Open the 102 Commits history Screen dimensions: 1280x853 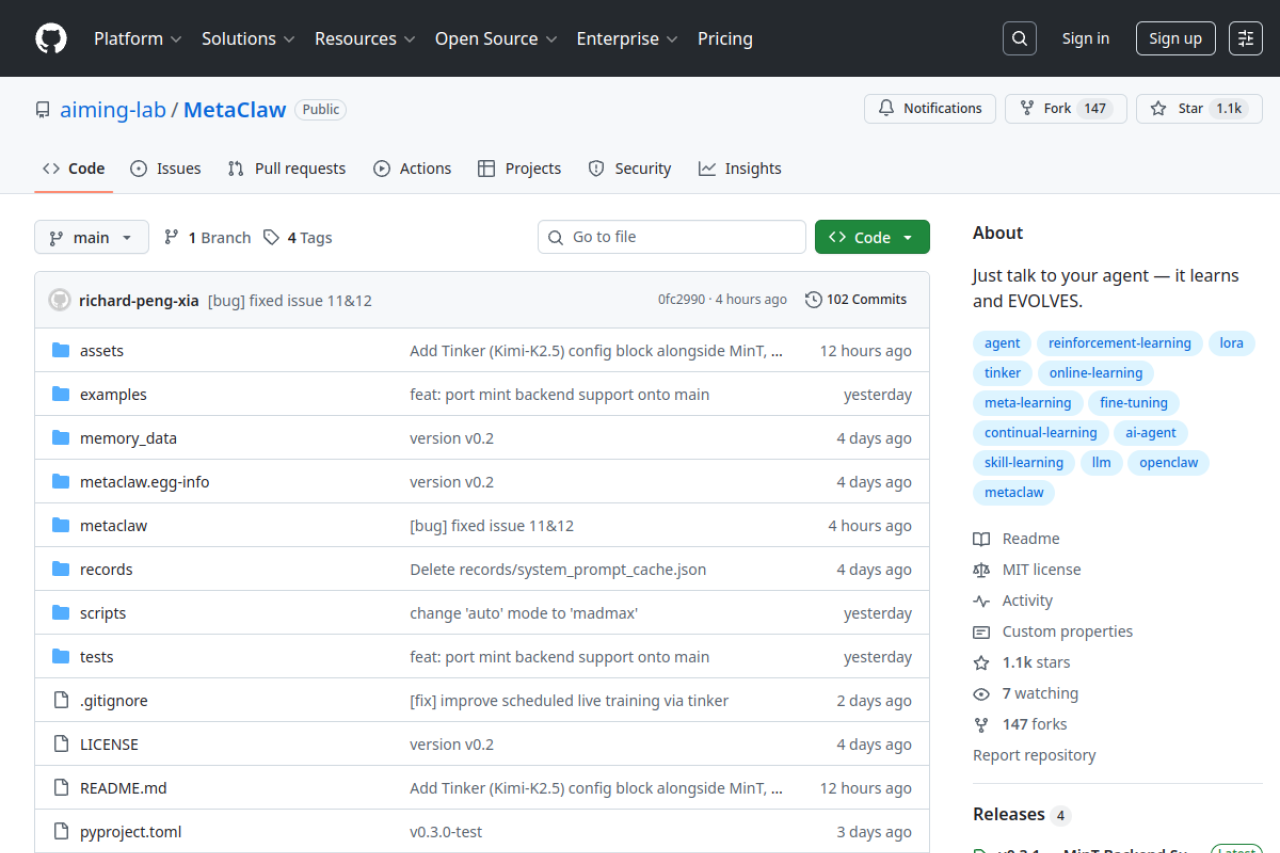pos(856,299)
